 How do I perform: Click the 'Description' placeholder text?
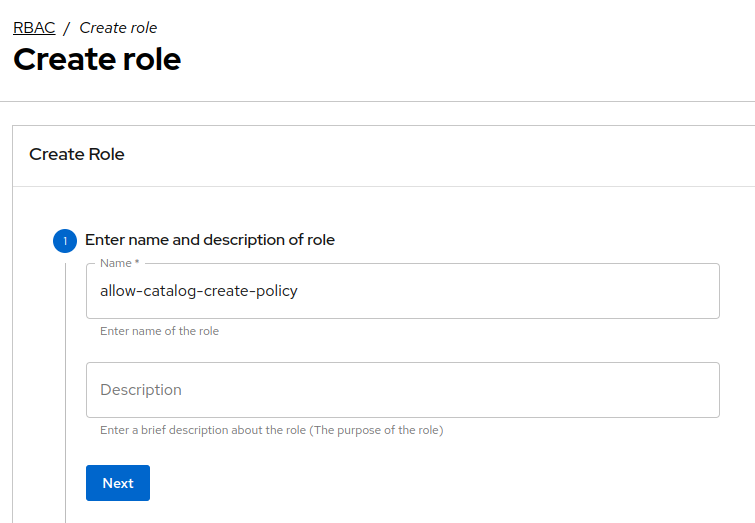(x=141, y=390)
